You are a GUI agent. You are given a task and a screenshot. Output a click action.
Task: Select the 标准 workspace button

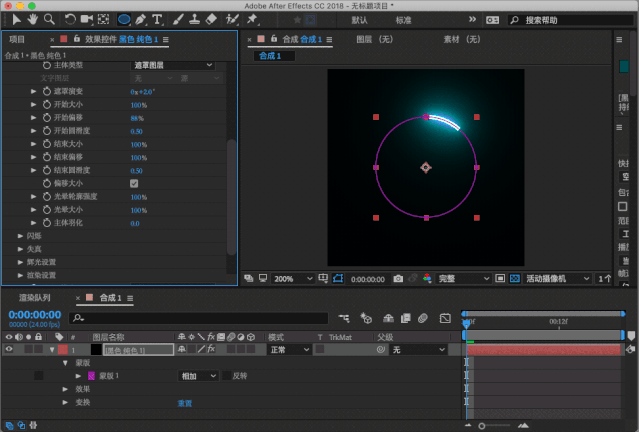(x=403, y=19)
